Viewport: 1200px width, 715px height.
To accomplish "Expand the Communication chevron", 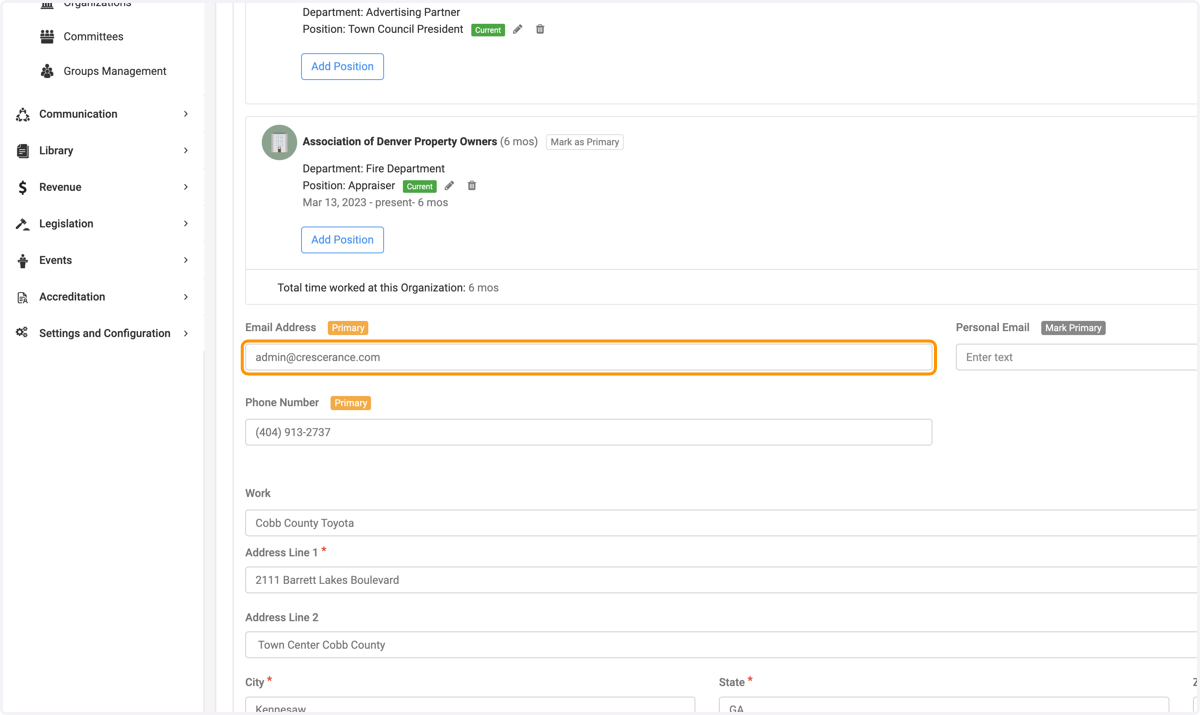I will pos(186,114).
